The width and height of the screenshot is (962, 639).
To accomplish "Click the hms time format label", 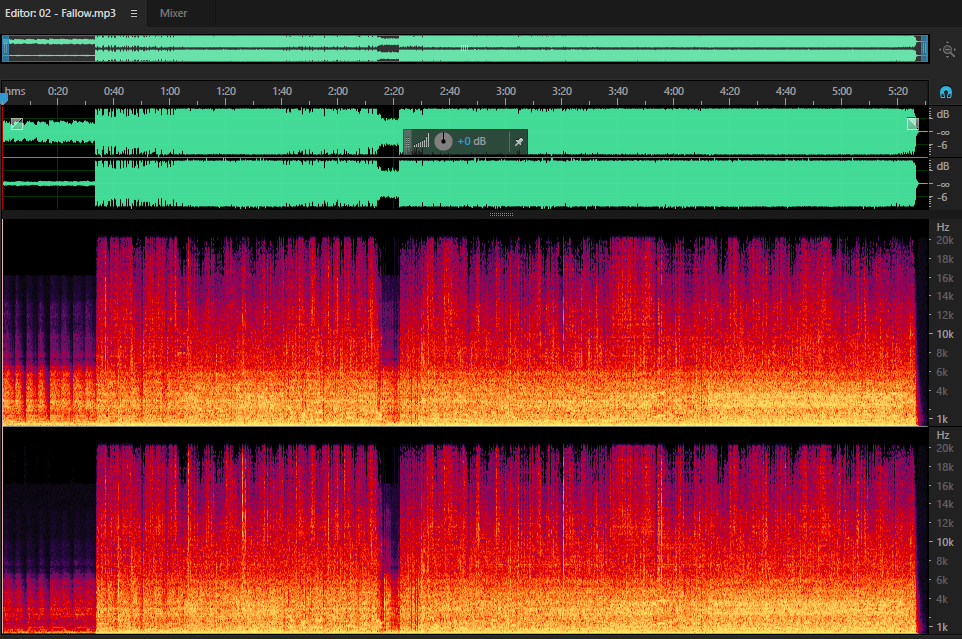I will coord(15,91).
